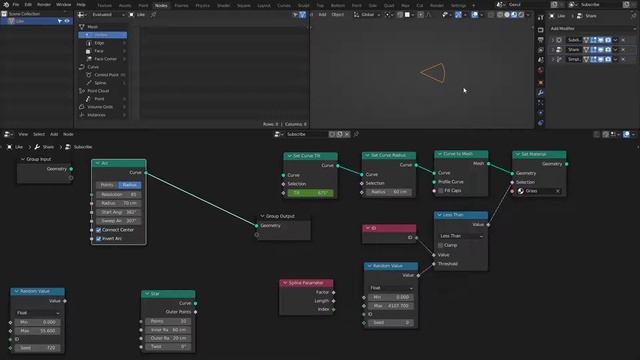
Task: Select Point Cloud Point domain
Action: [103, 99]
